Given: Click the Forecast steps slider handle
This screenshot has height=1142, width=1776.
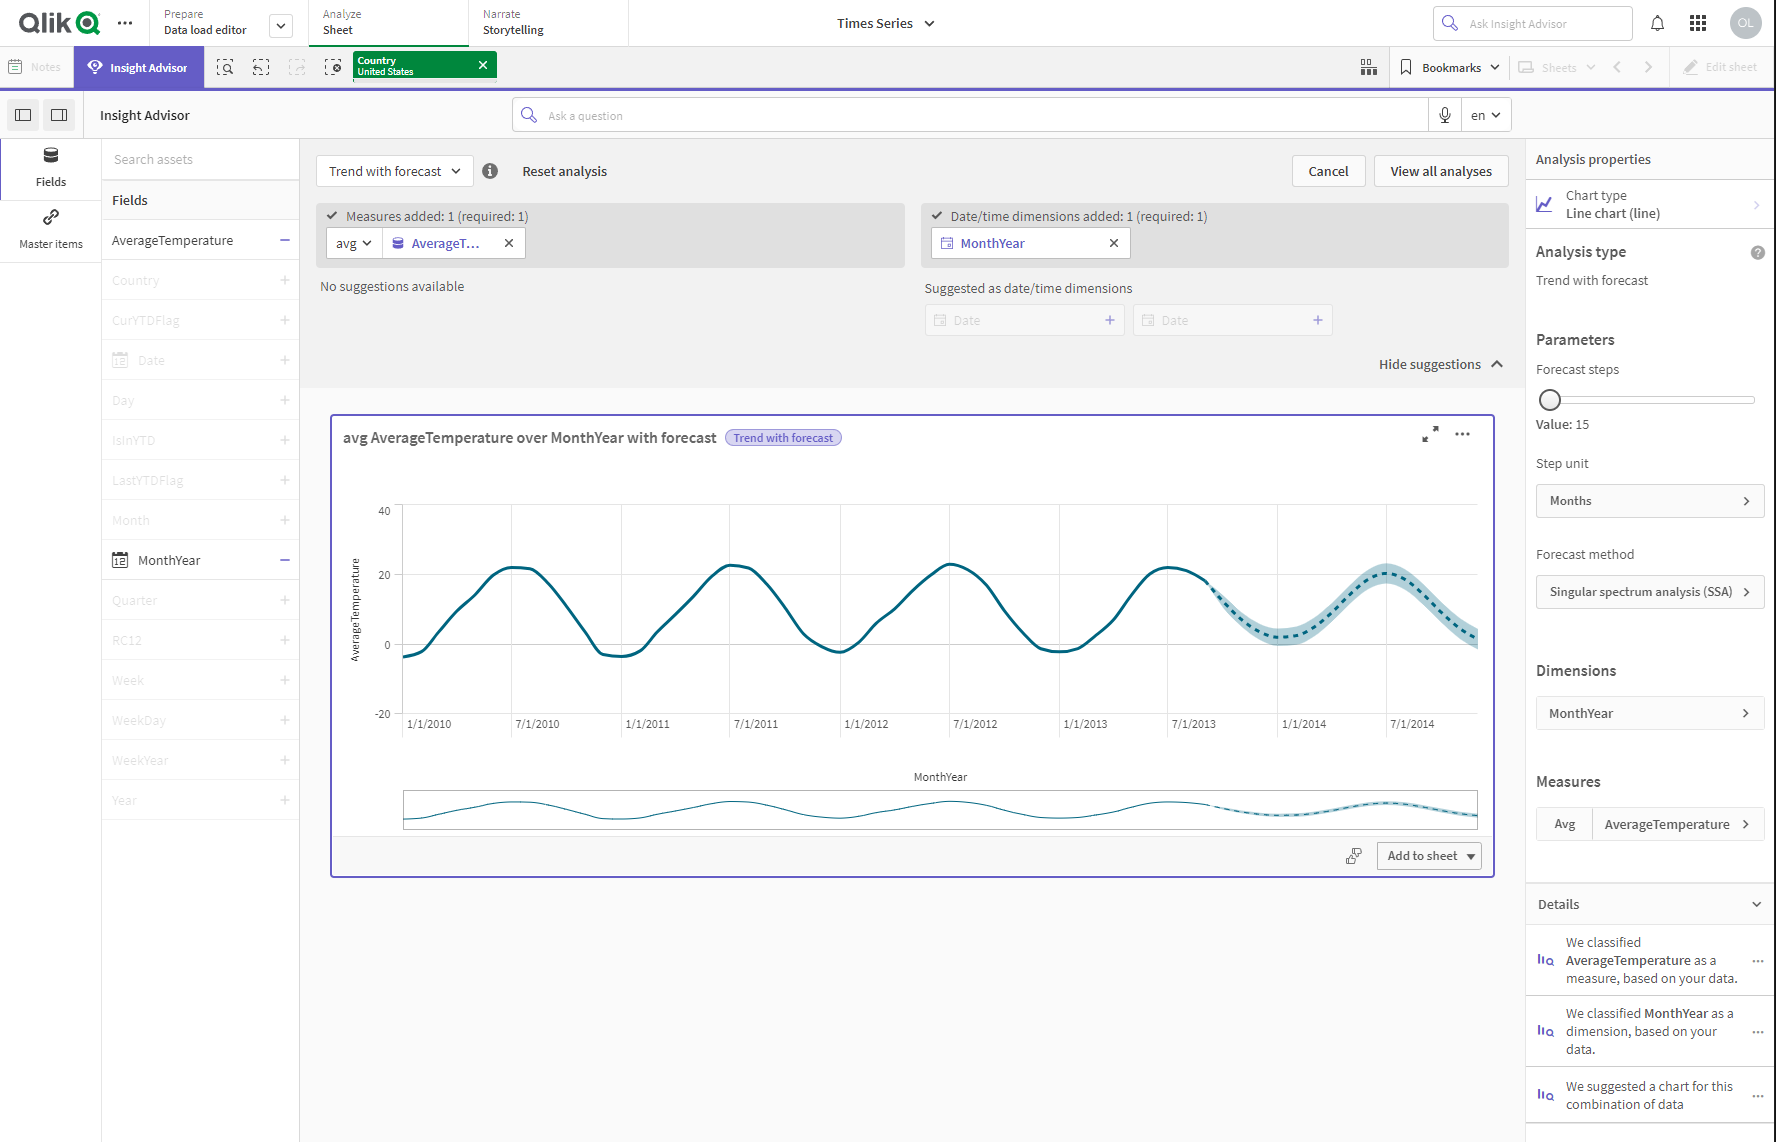Looking at the screenshot, I should [1549, 400].
